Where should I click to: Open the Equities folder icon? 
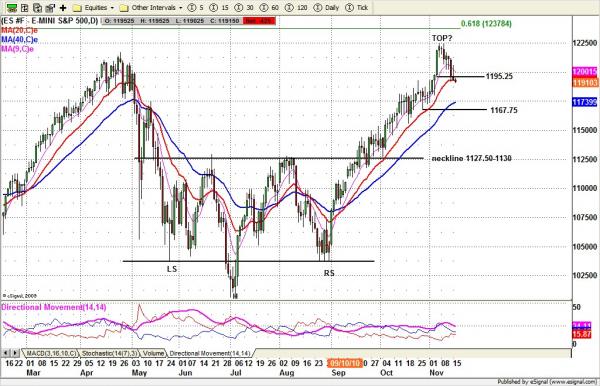(x=77, y=8)
